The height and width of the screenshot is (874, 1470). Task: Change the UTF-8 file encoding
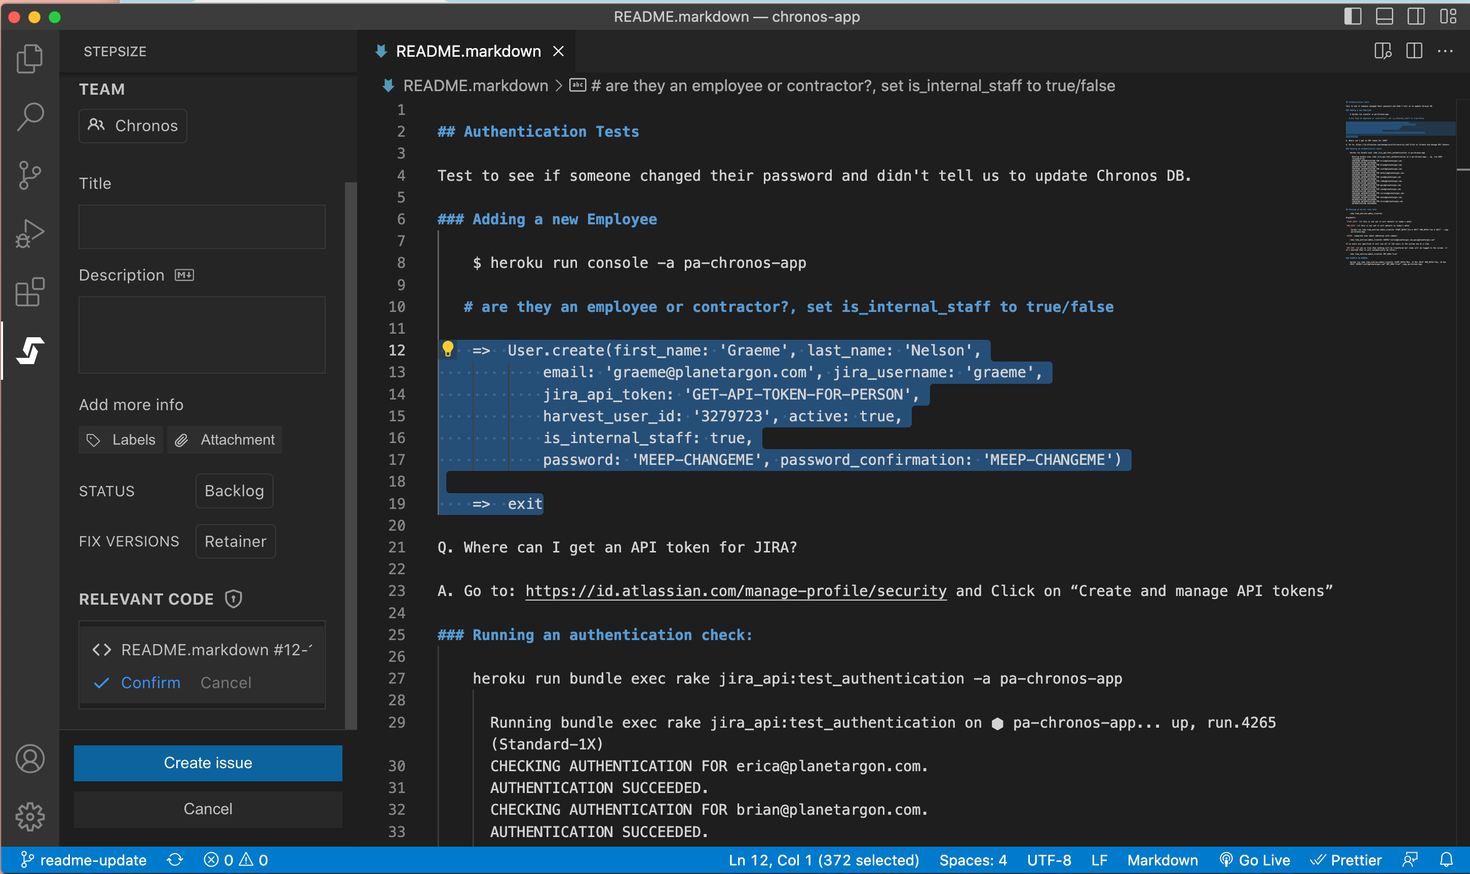coord(1049,860)
